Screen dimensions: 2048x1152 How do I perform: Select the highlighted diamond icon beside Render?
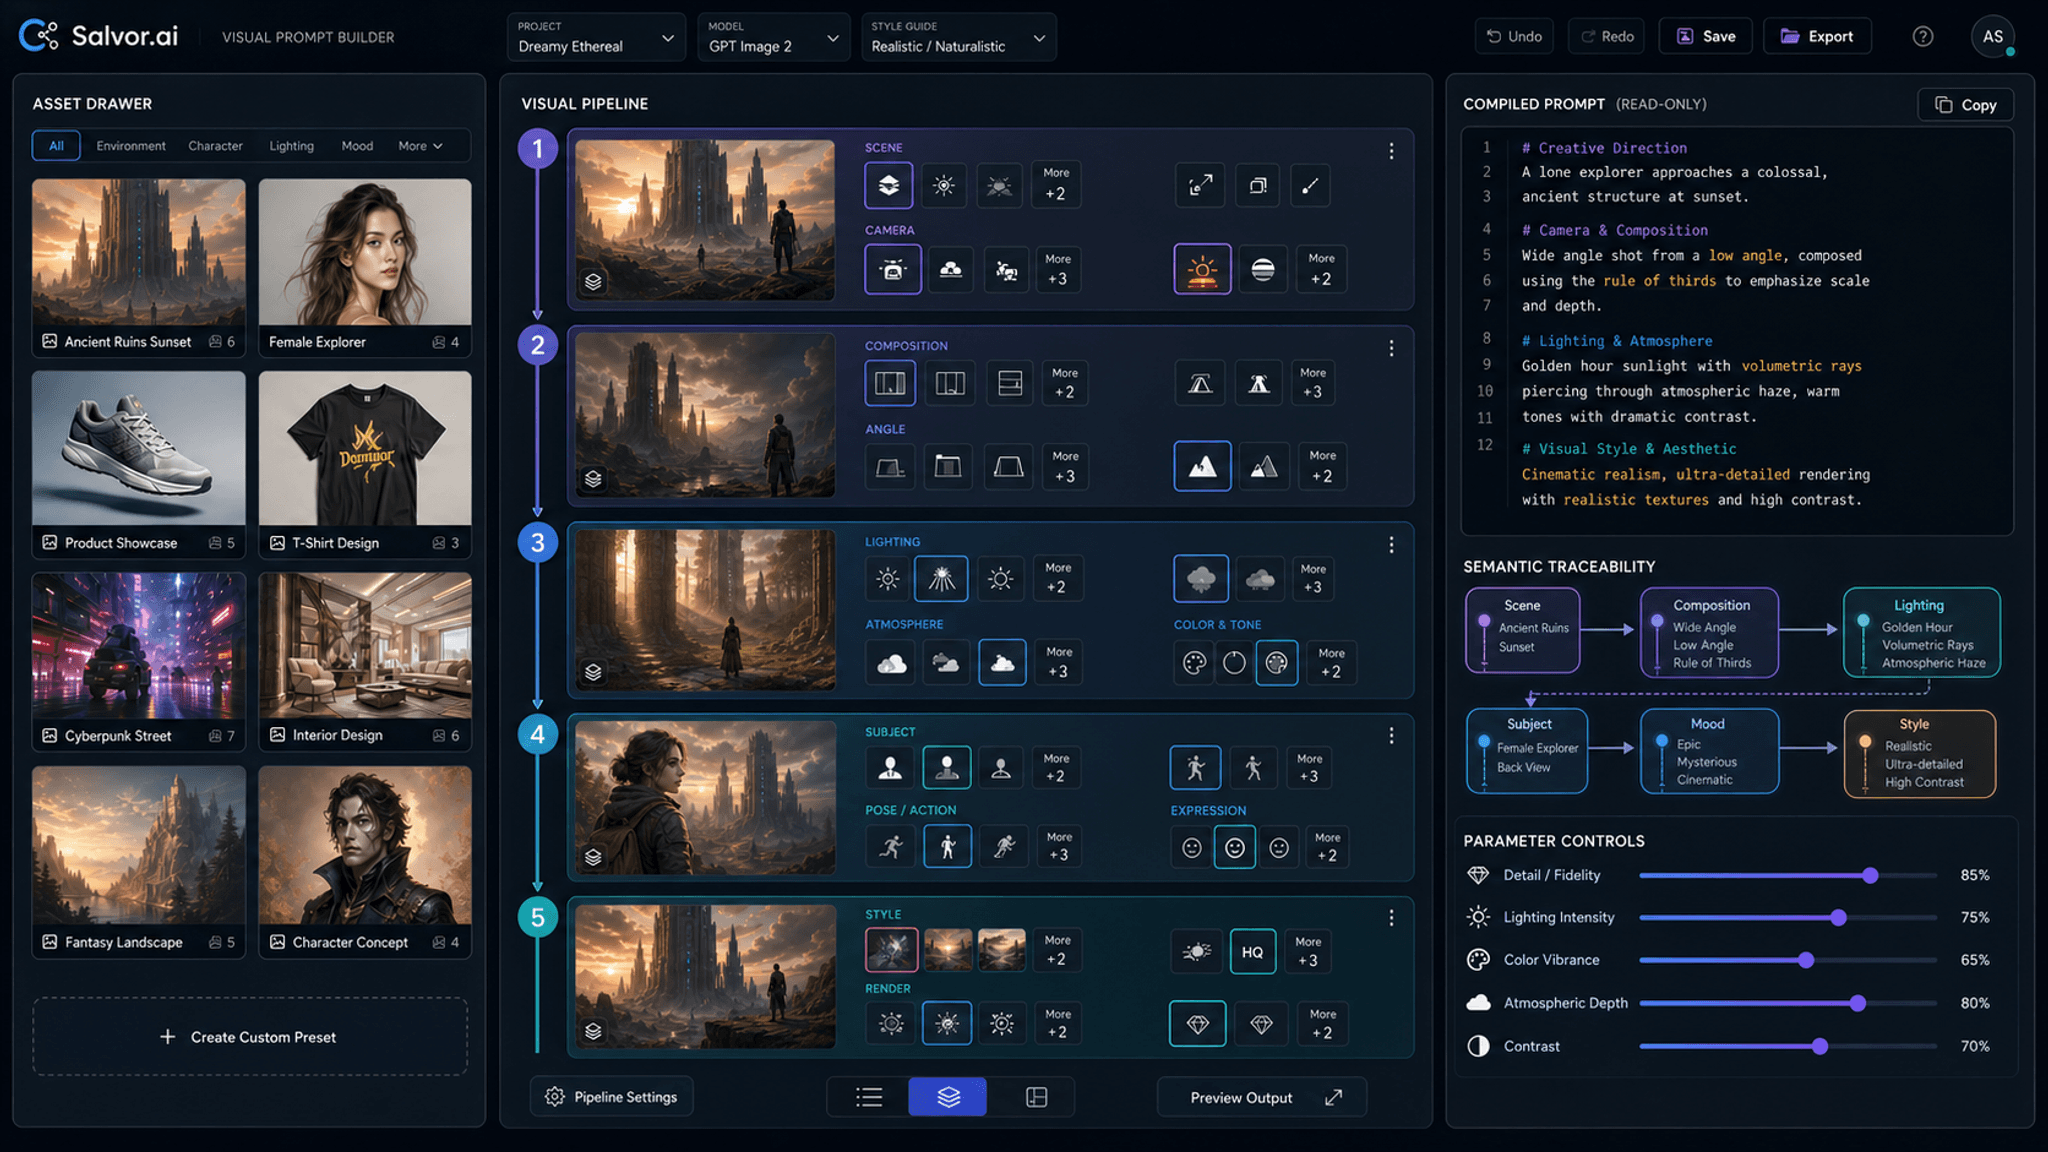[x=1198, y=1023]
